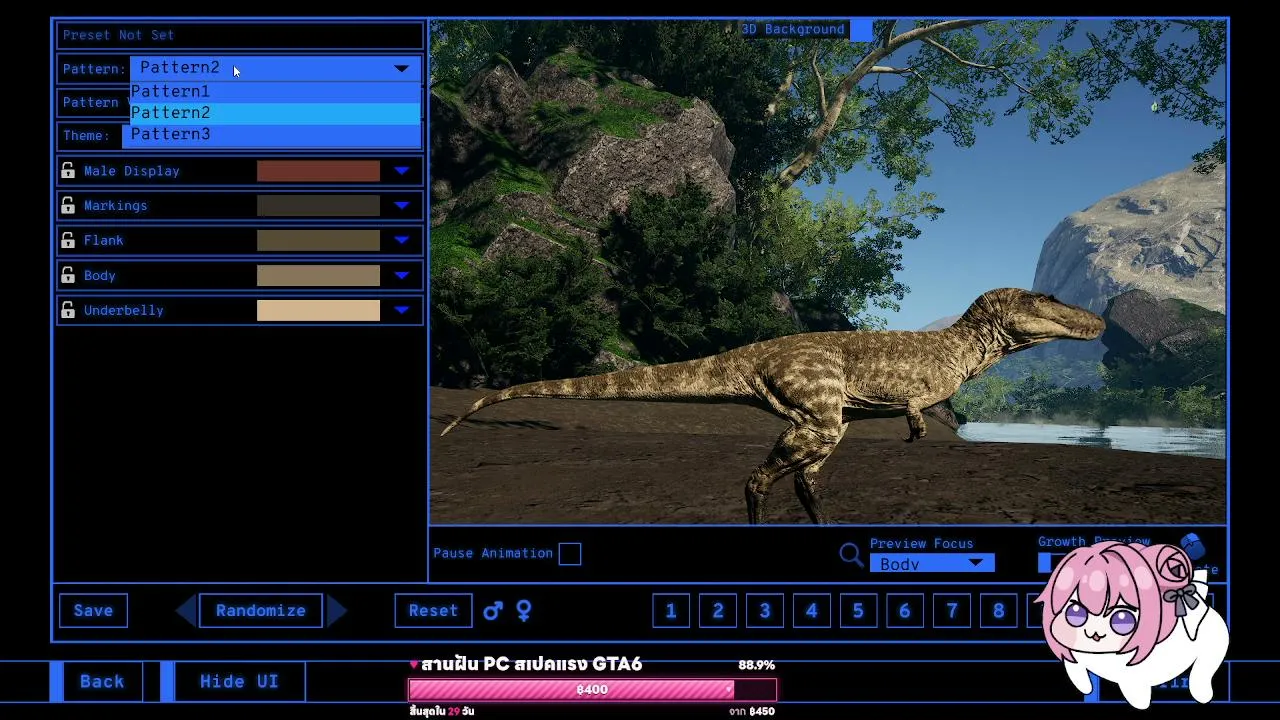Viewport: 1280px width, 720px height.
Task: Load skin preset slot 6
Action: (x=905, y=610)
